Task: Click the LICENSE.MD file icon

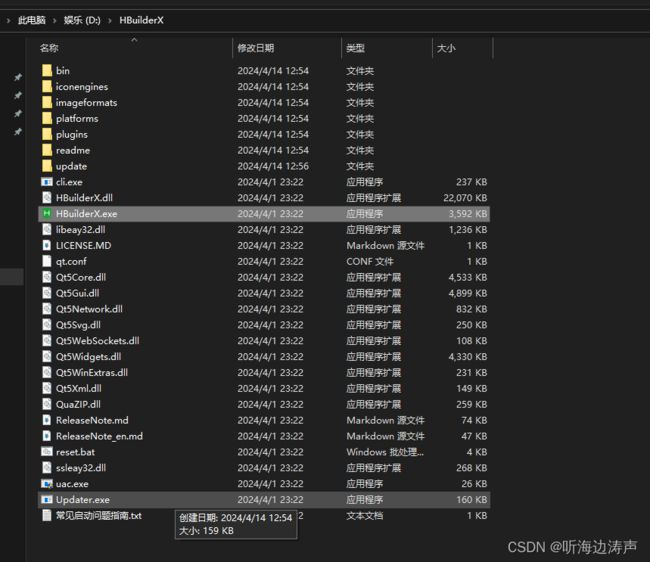Action: [47, 245]
